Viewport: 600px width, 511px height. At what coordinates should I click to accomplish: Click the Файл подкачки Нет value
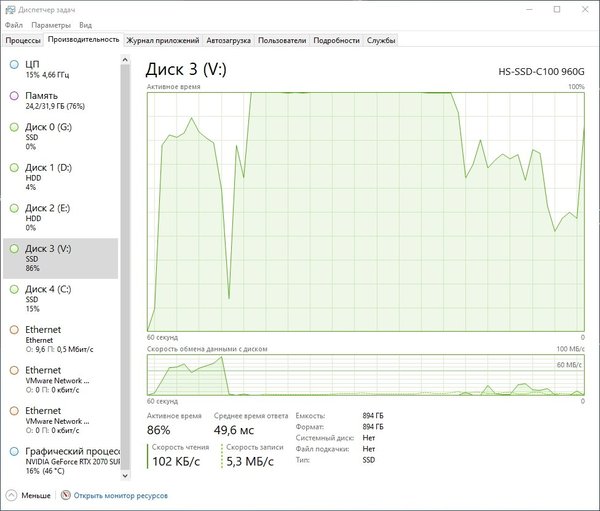(368, 449)
